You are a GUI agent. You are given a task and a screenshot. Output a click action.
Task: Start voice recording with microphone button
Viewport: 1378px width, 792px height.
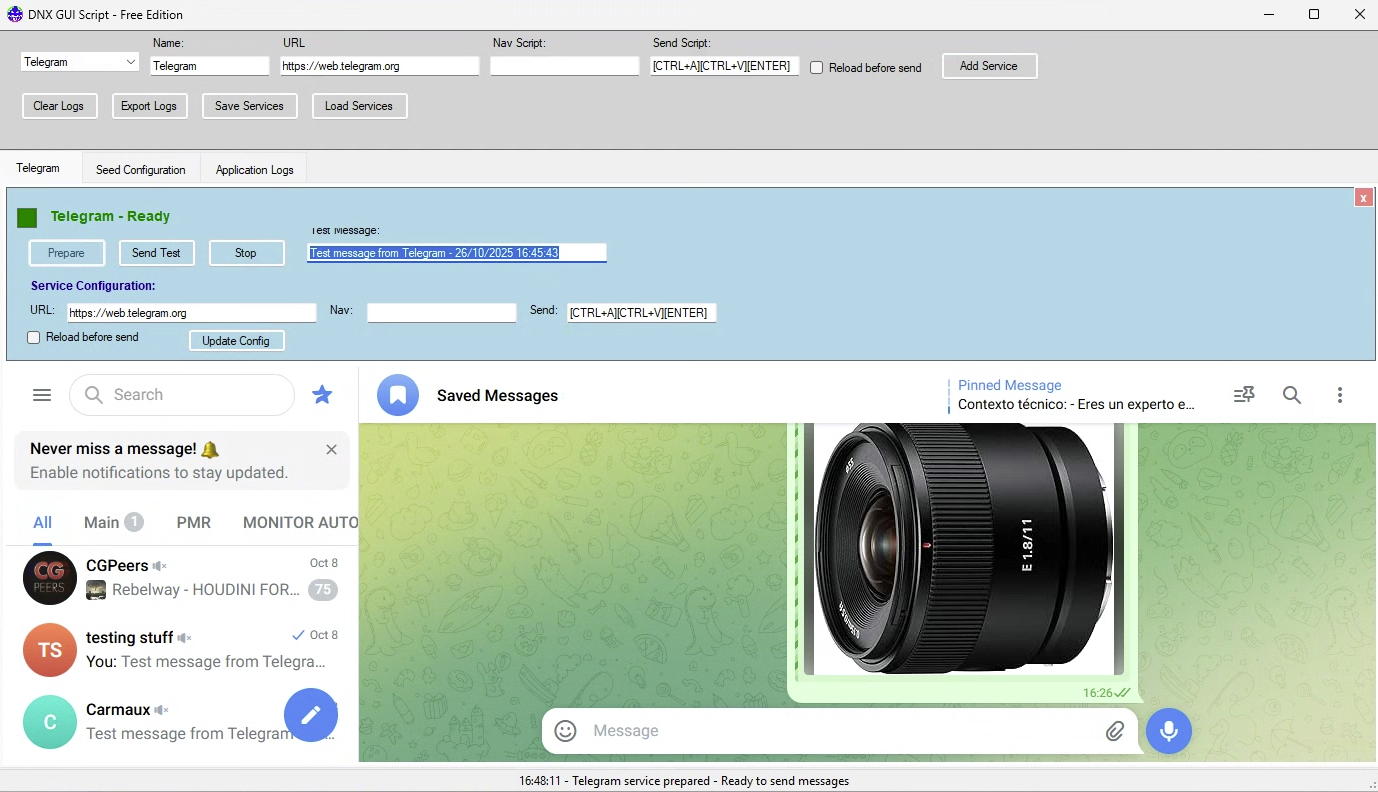(x=1168, y=731)
